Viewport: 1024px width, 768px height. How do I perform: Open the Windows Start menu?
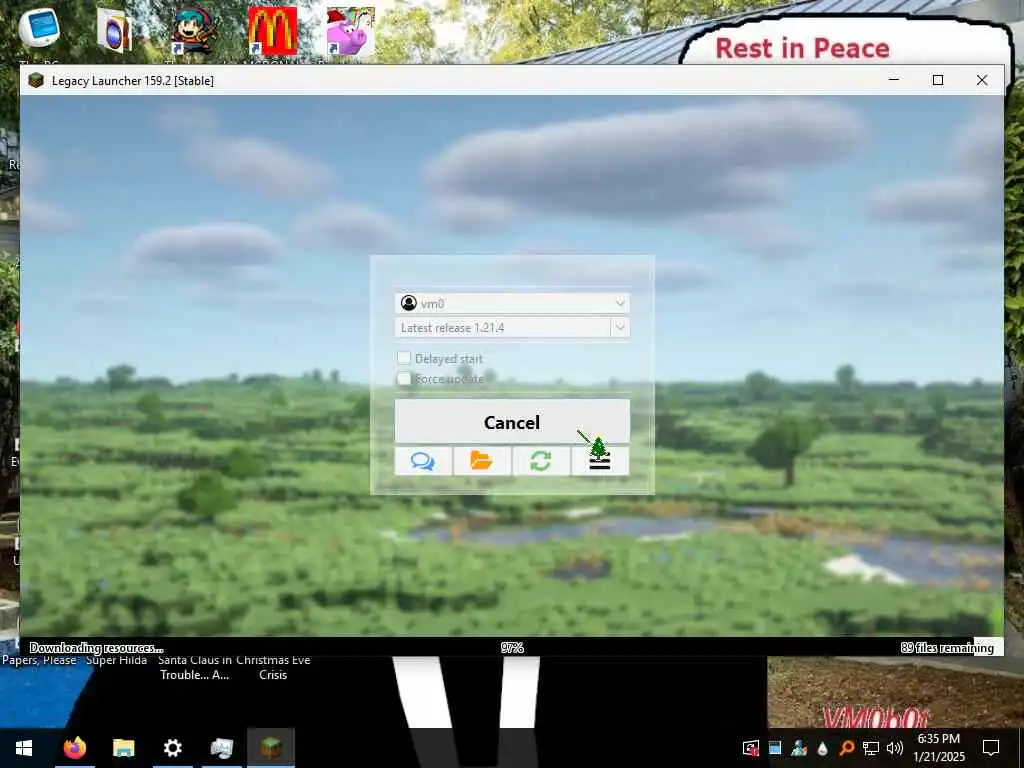(24, 748)
